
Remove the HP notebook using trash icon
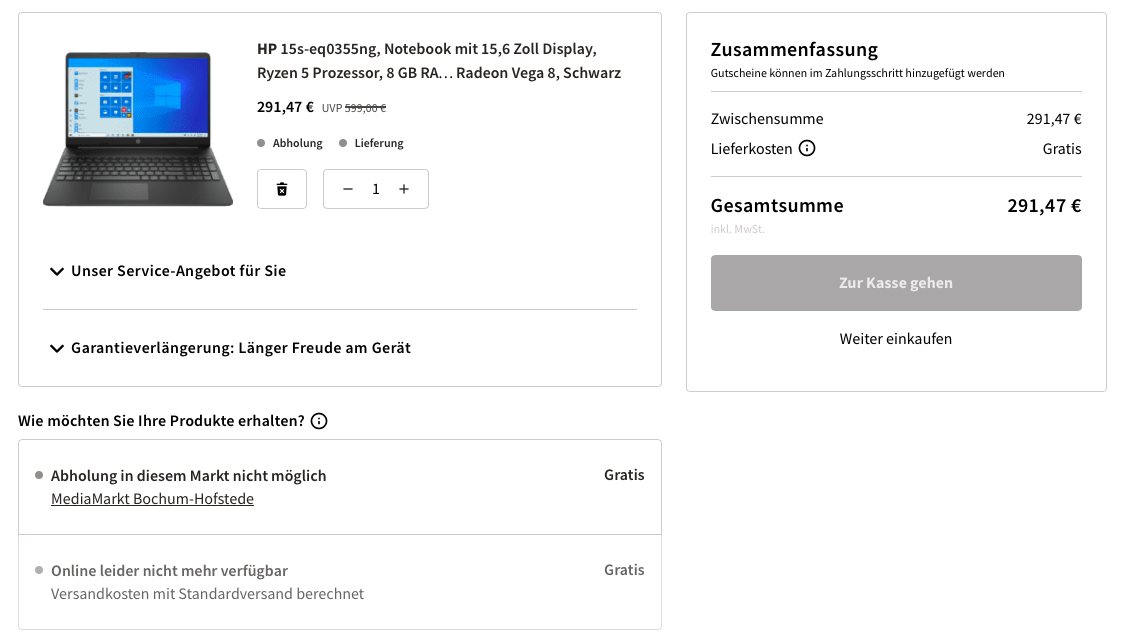(x=282, y=189)
